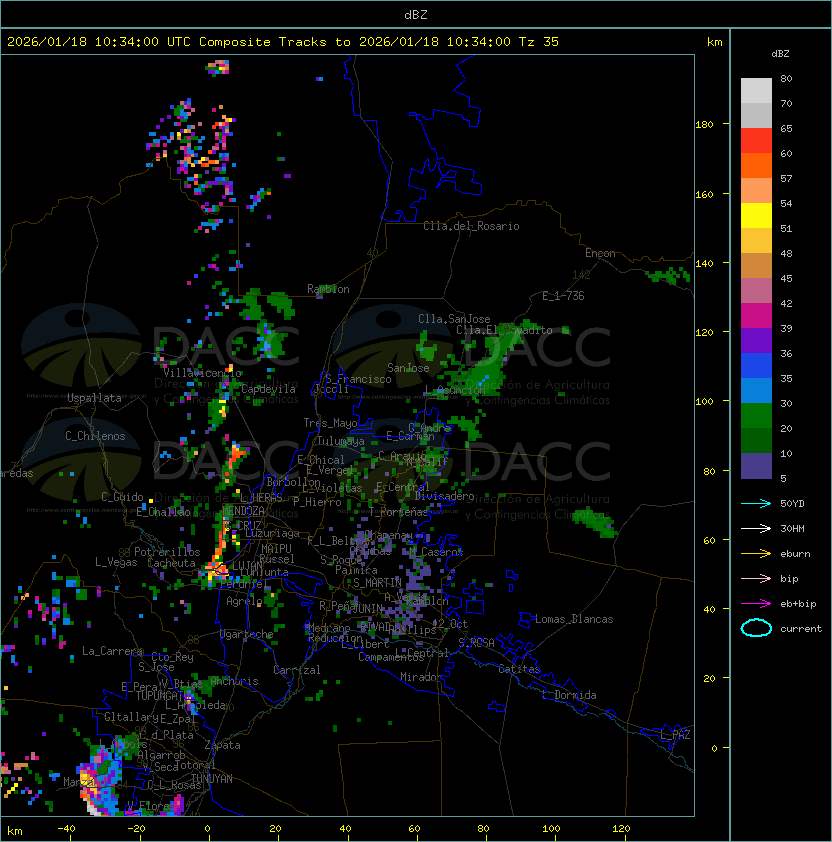Click the 'Potrerillos' place label

click(167, 552)
